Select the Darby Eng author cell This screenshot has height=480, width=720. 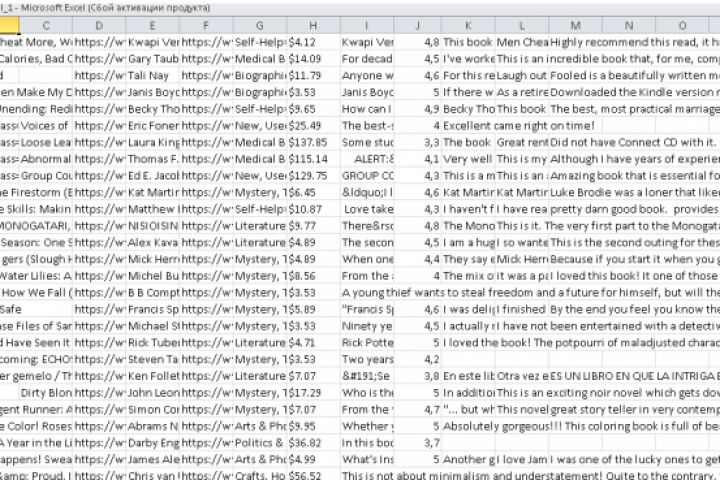click(x=152, y=443)
